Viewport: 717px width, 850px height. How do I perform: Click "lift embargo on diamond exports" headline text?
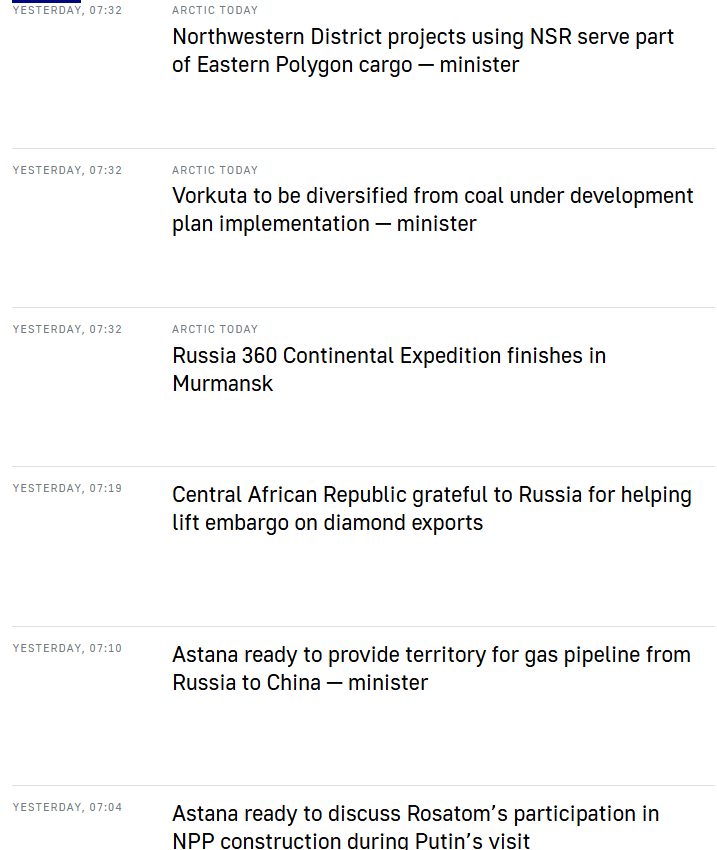[327, 523]
